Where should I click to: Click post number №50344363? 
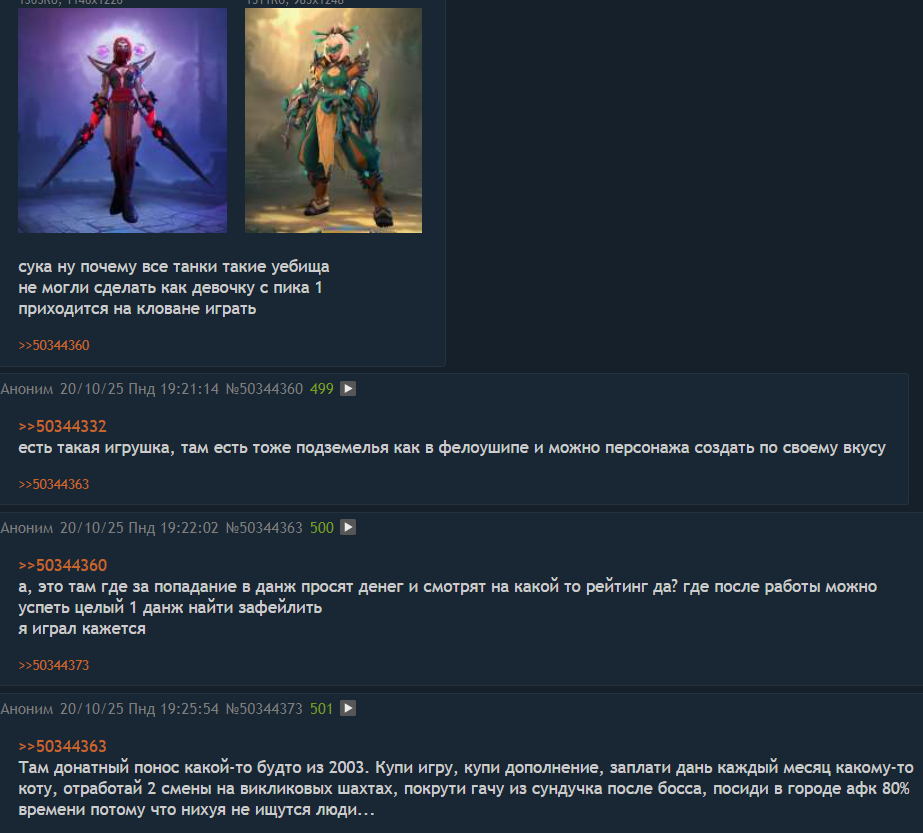pyautogui.click(x=264, y=527)
